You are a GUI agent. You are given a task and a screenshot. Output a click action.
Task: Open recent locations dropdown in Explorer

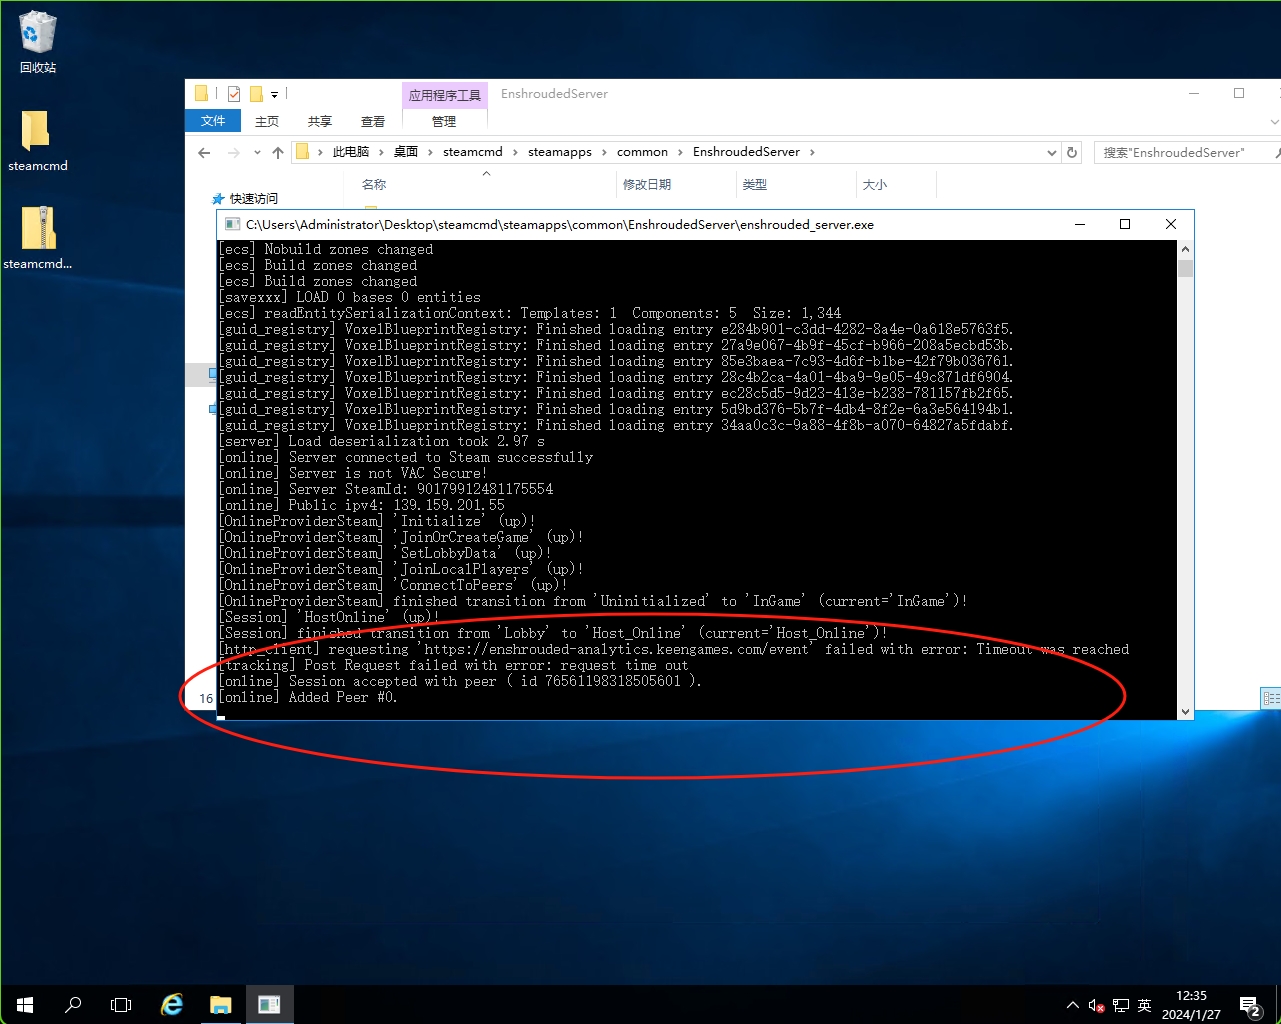(x=257, y=153)
